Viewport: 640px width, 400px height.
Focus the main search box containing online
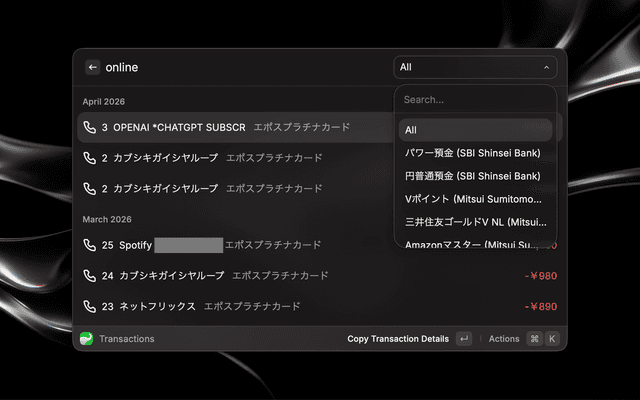coord(240,67)
